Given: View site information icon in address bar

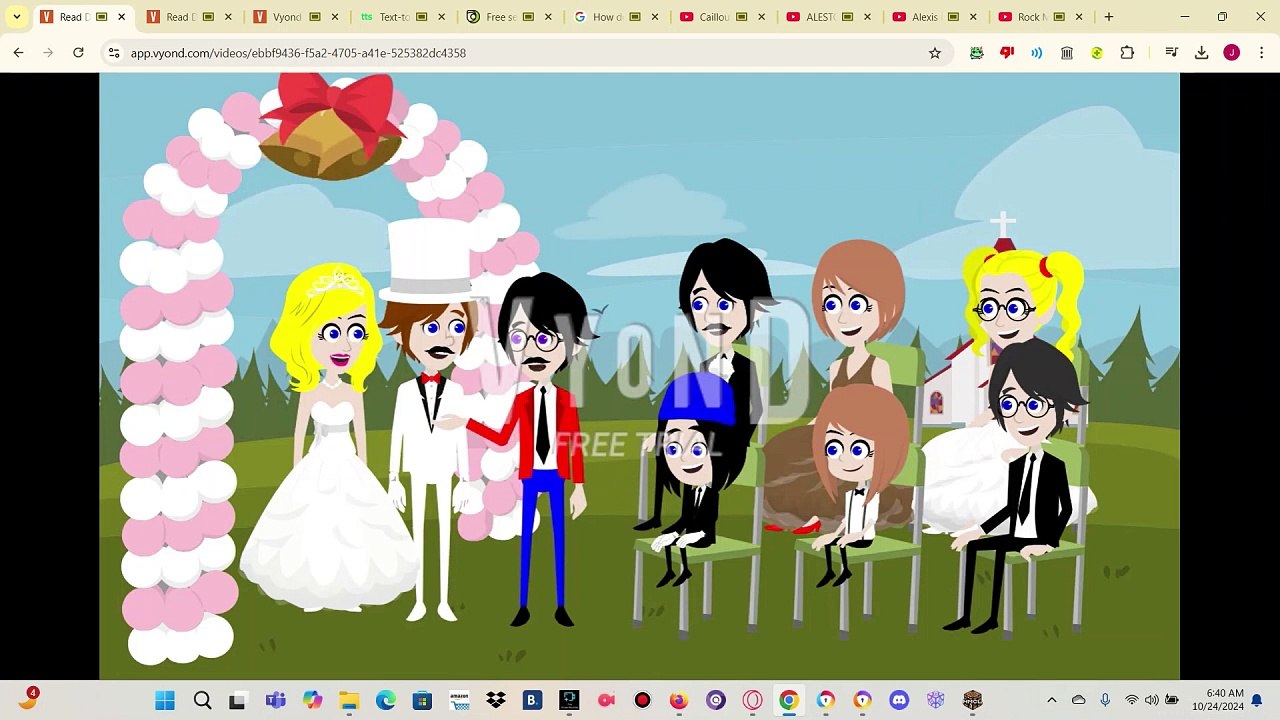Looking at the screenshot, I should pos(114,53).
